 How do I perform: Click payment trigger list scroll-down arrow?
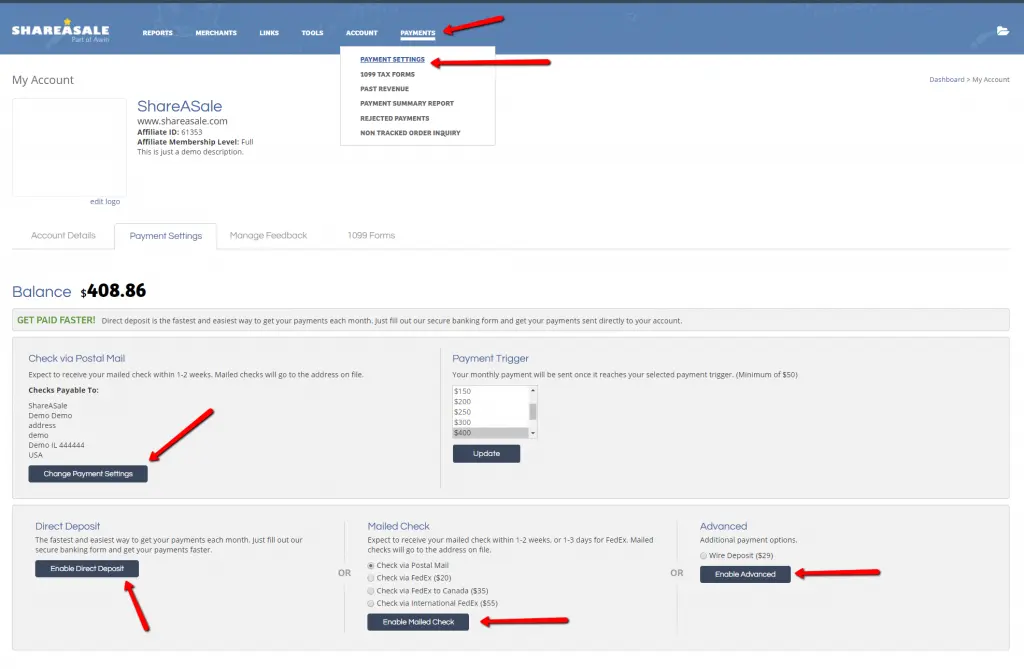click(533, 433)
